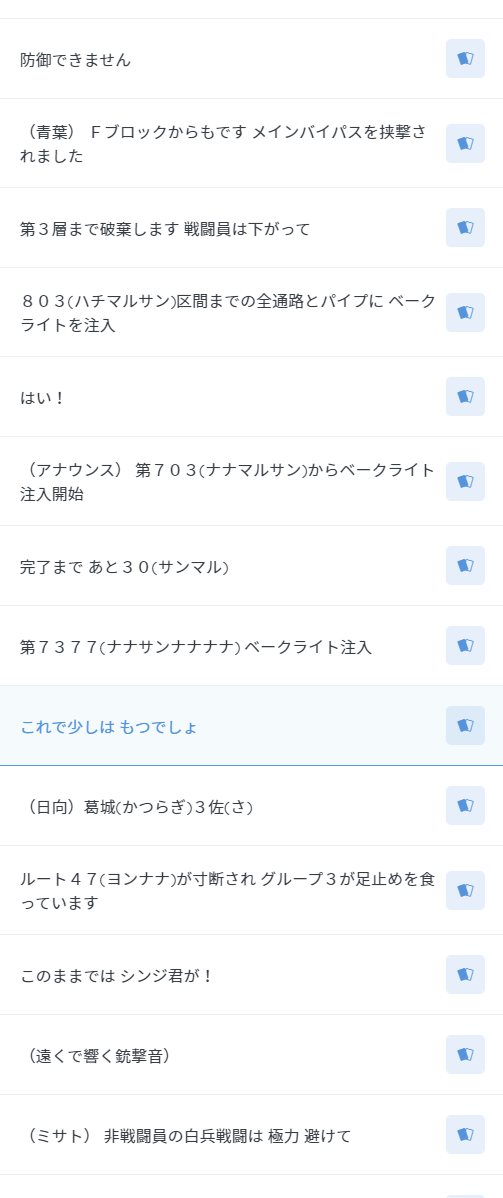This screenshot has height=1198, width=503.
Task: Click flashcard icon next to はい！
Action: (x=465, y=397)
